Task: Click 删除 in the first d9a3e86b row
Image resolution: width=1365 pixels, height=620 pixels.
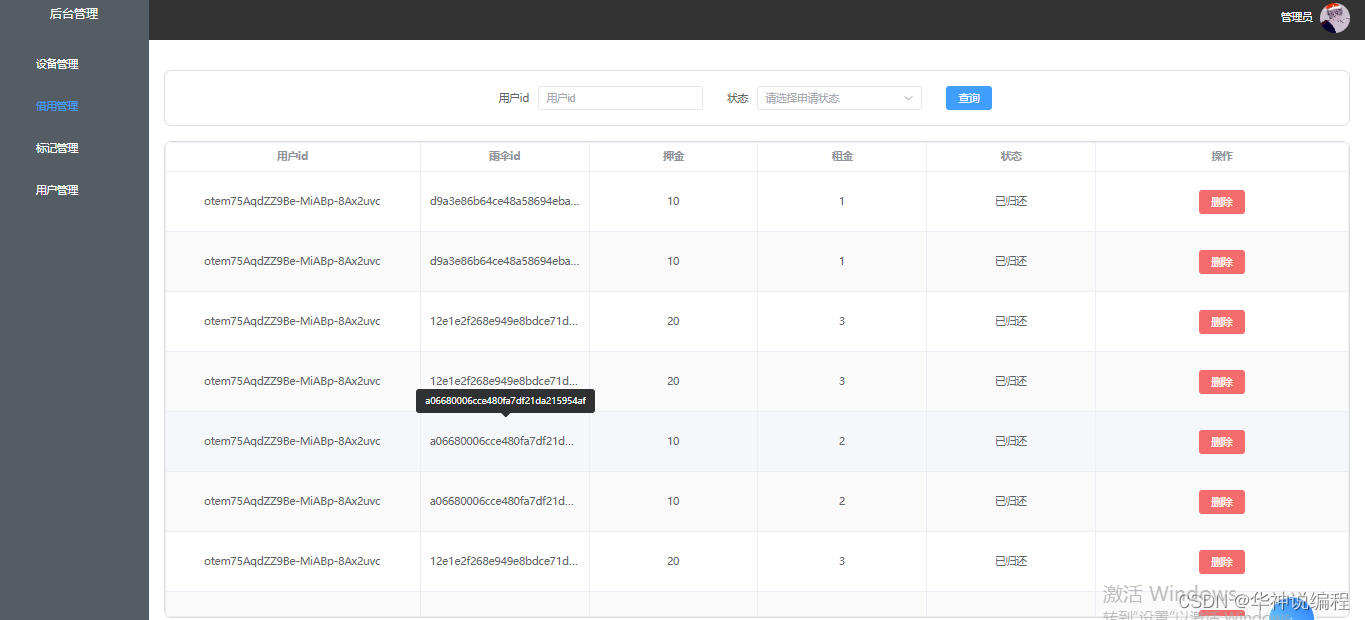Action: click(x=1222, y=202)
